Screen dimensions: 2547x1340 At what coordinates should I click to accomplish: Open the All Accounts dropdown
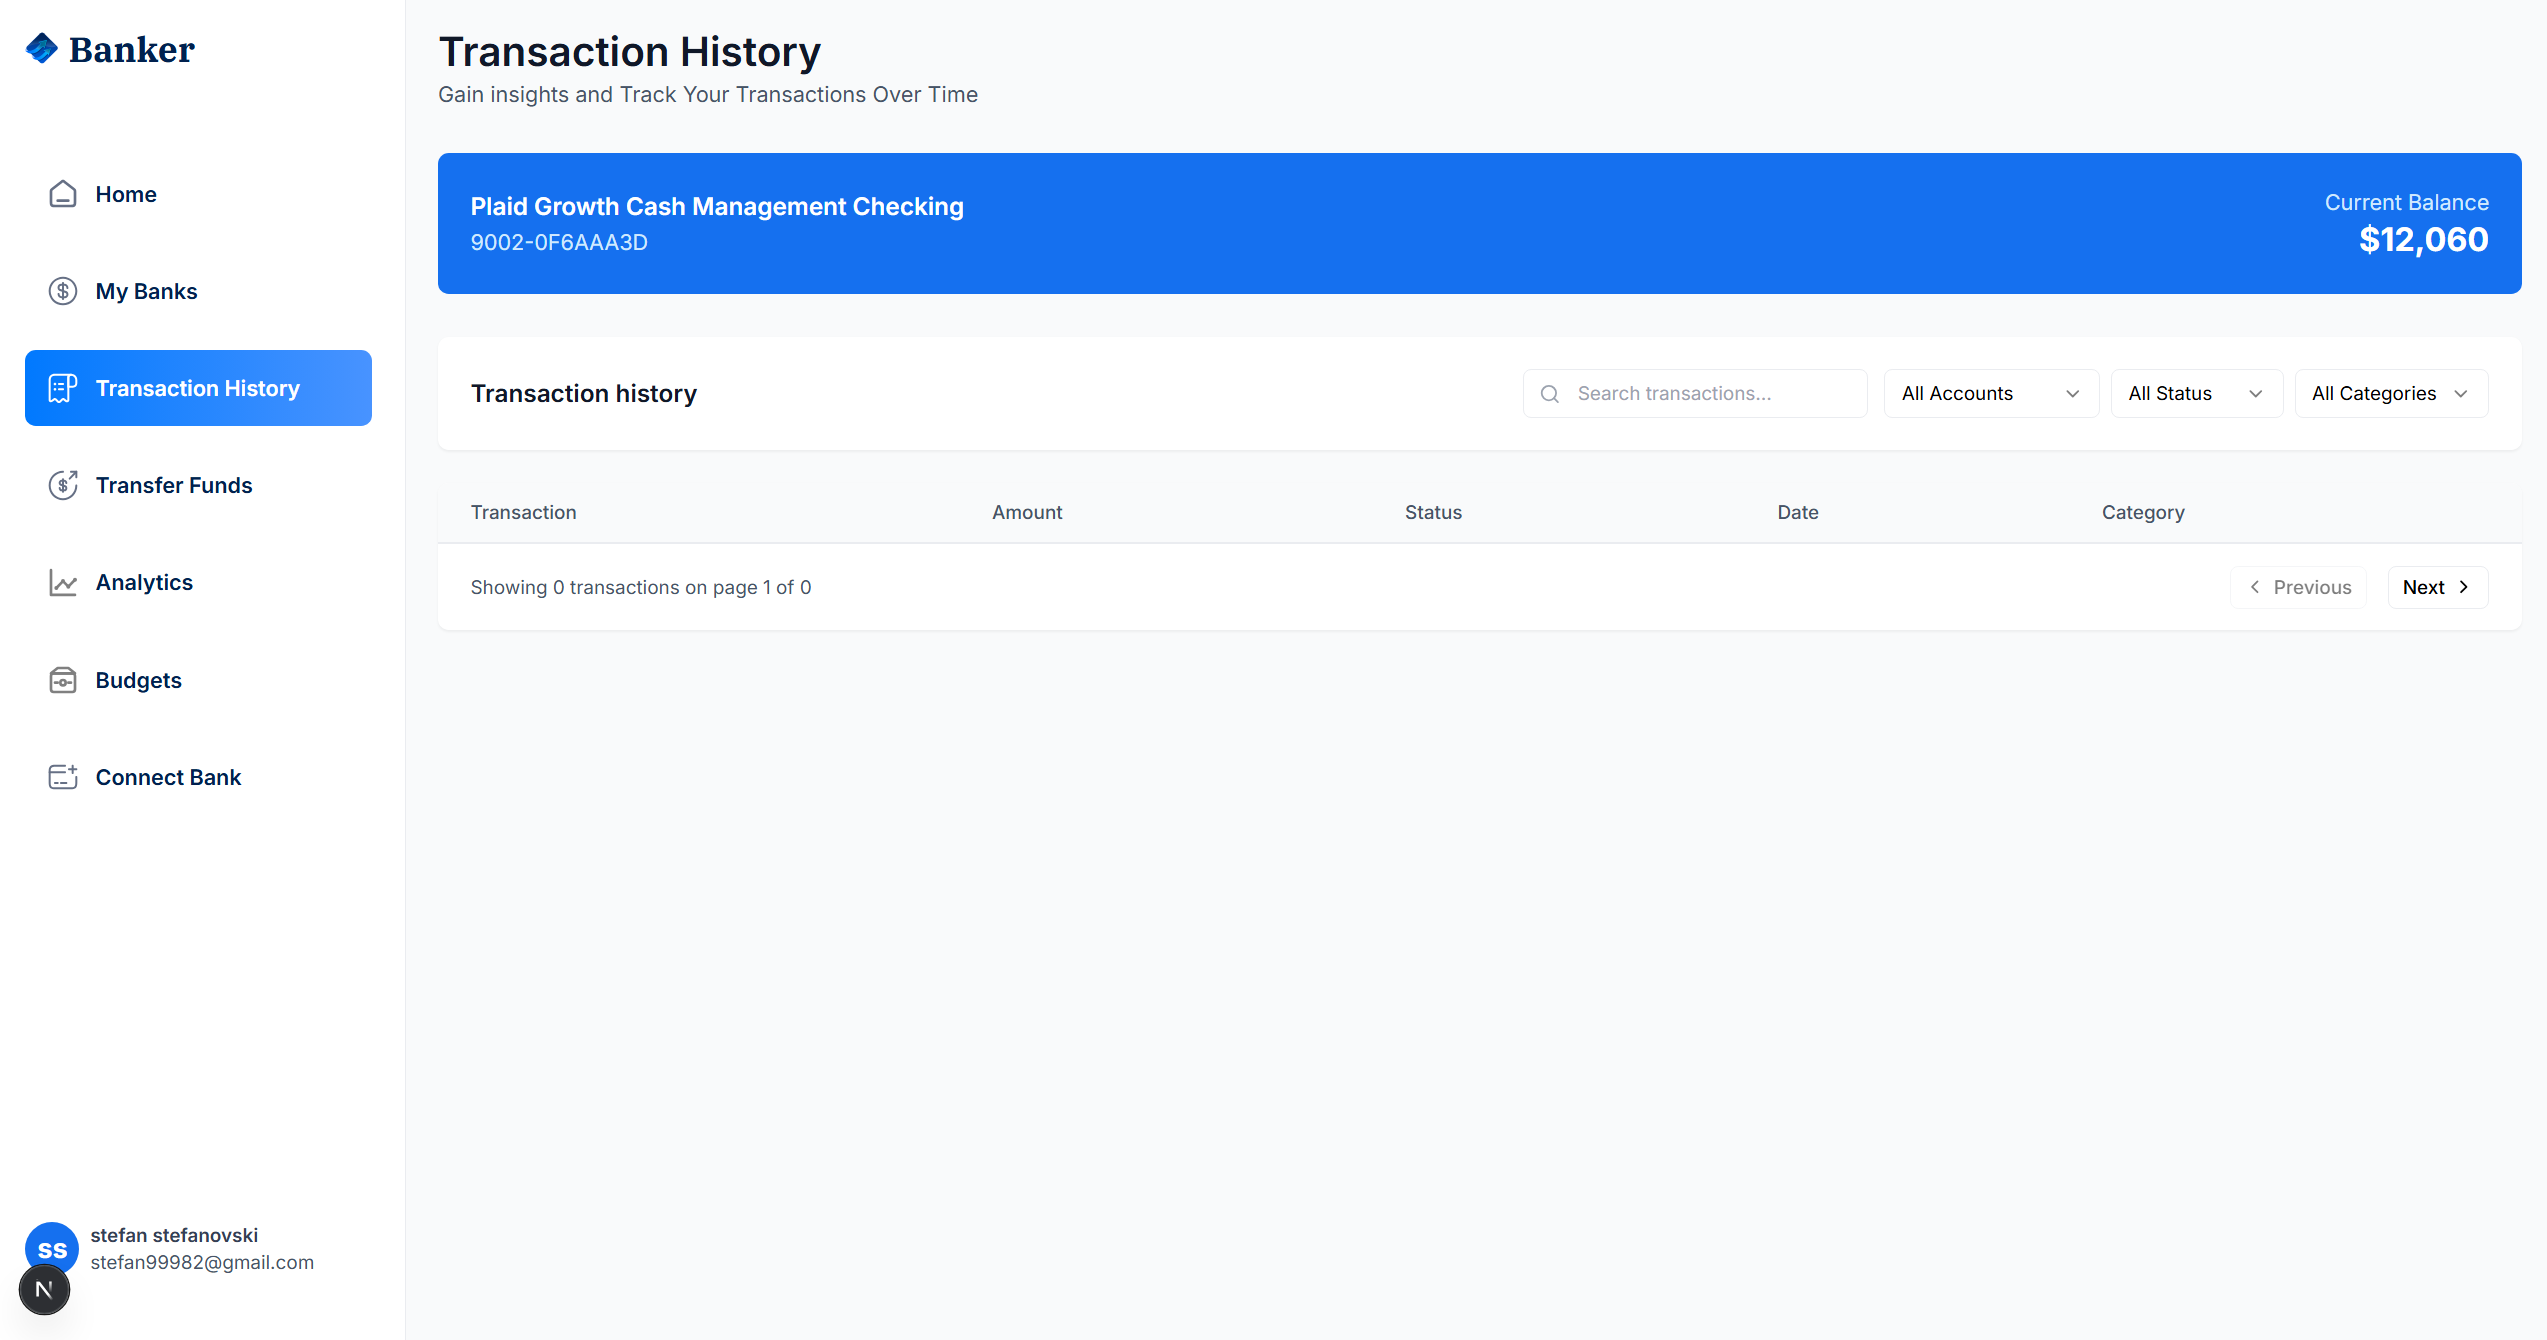pyautogui.click(x=1990, y=394)
